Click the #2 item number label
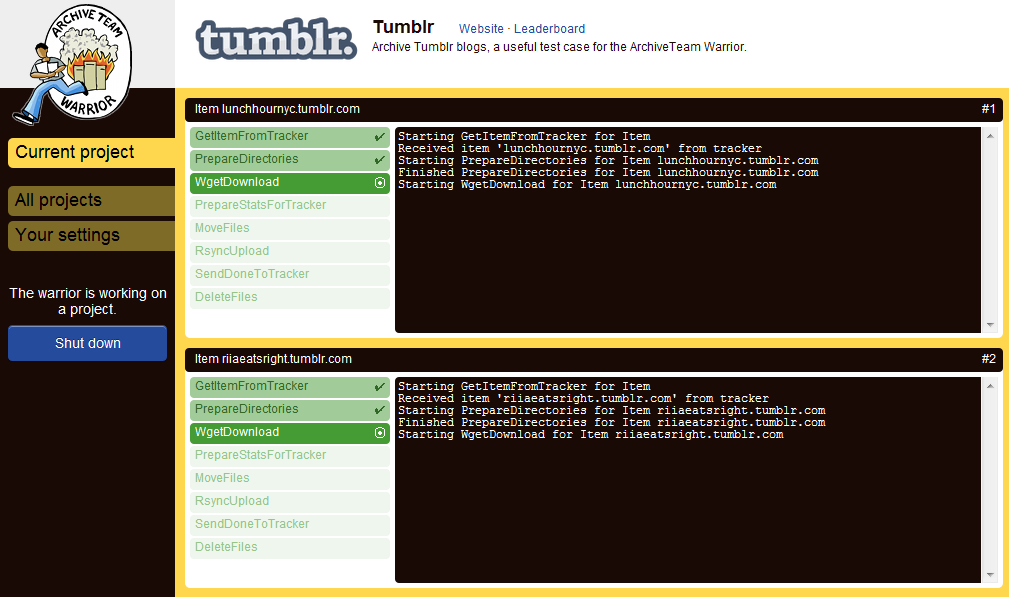Screen dimensions: 1009x597 coord(988,359)
